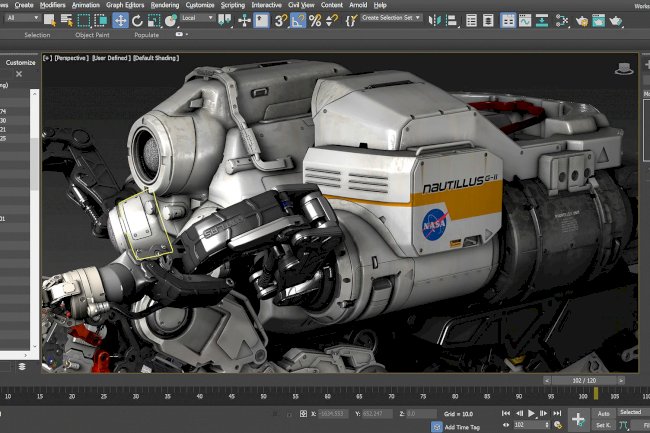
Task: Enable Select and Manipulate tool
Action: [x=245, y=20]
